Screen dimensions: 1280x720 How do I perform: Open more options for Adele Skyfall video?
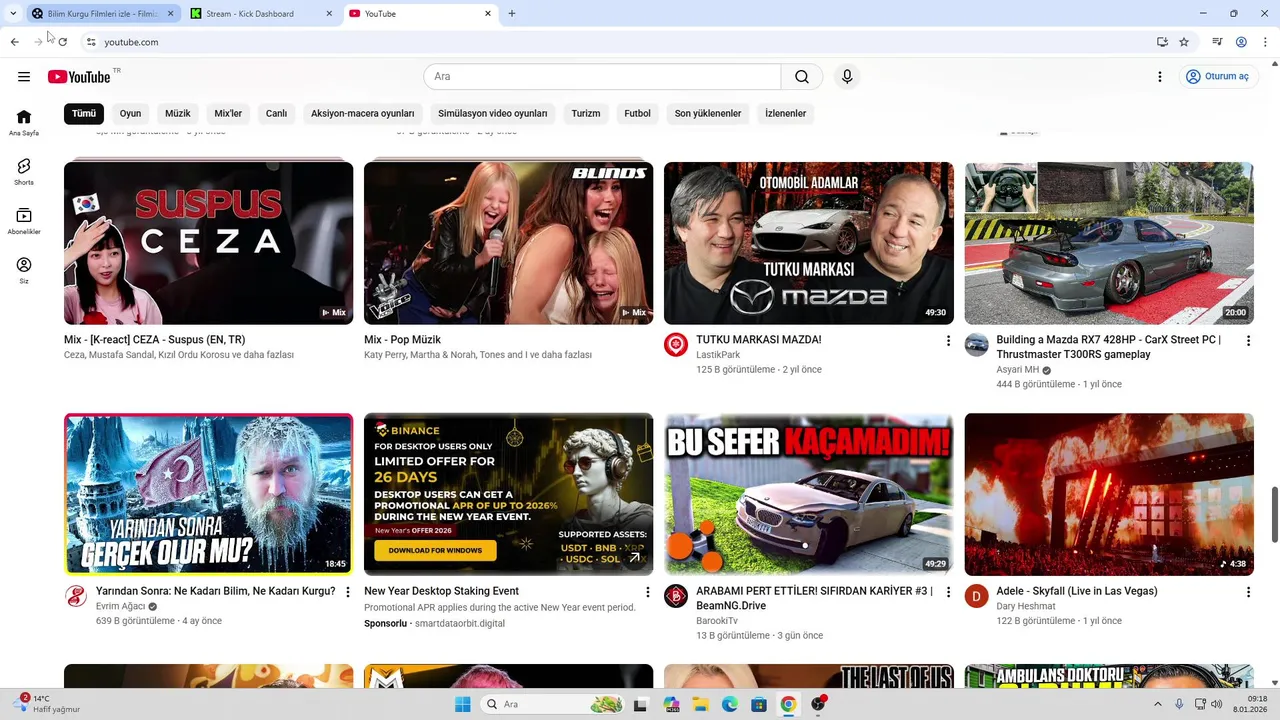pyautogui.click(x=1248, y=592)
